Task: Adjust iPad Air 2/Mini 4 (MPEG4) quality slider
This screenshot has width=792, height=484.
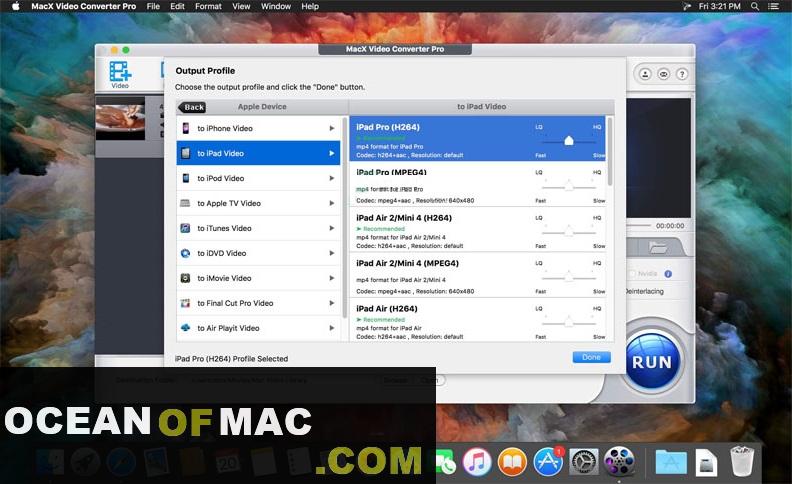Action: point(569,277)
